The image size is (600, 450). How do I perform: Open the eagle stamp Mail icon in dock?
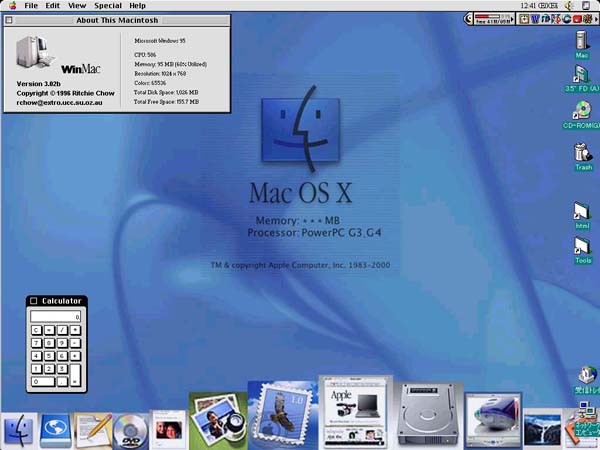point(283,415)
